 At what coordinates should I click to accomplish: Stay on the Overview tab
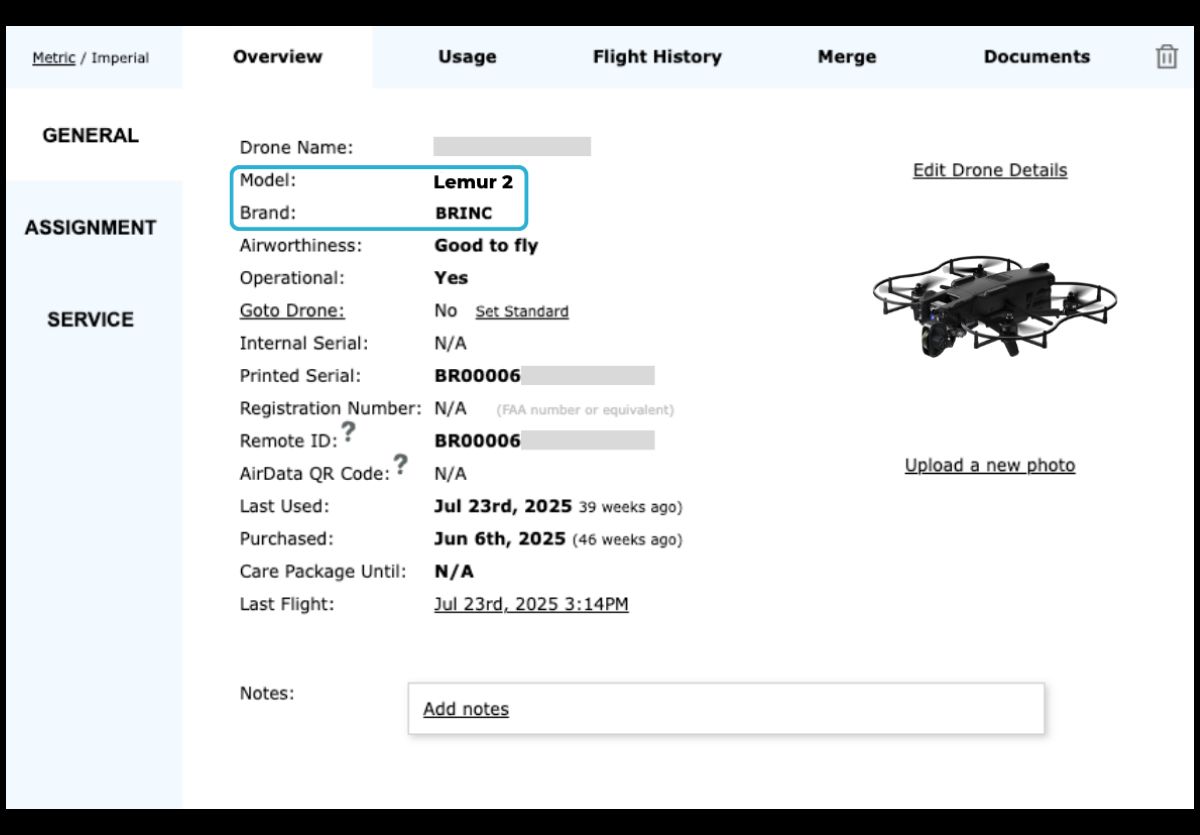(277, 57)
